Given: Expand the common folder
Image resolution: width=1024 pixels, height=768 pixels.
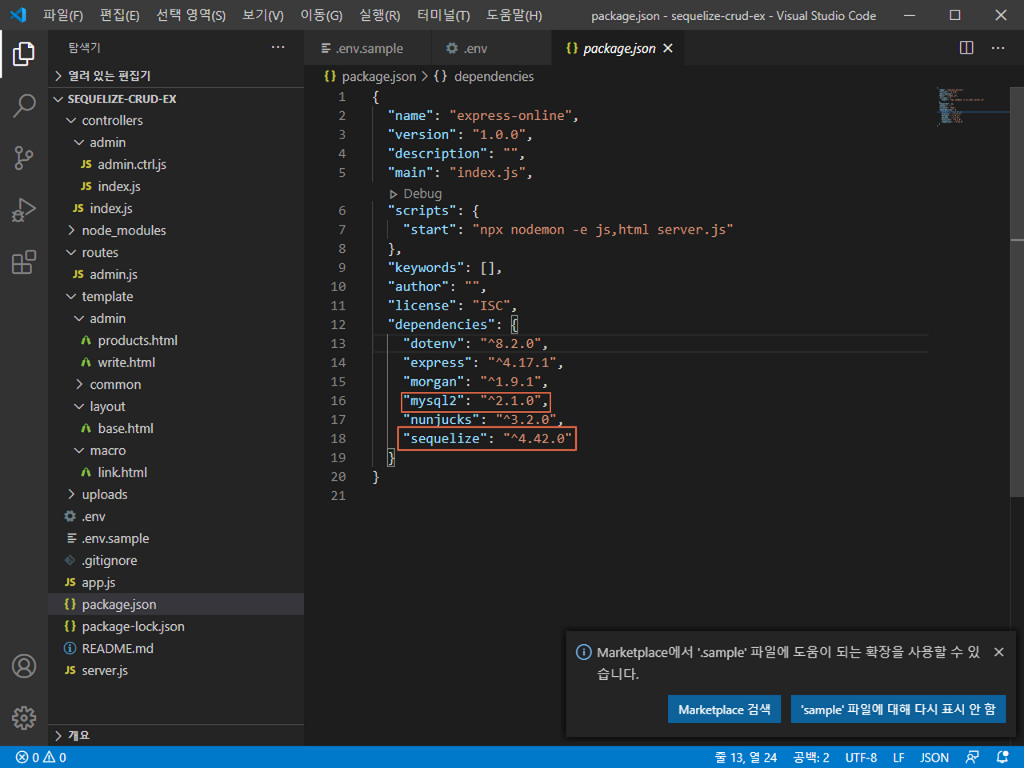Looking at the screenshot, I should pos(115,385).
